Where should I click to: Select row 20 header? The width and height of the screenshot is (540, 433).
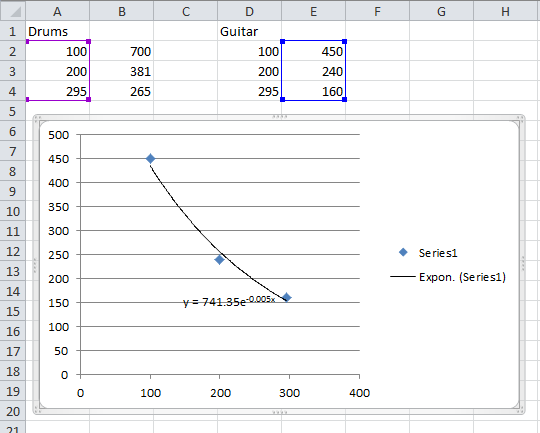(x=13, y=411)
